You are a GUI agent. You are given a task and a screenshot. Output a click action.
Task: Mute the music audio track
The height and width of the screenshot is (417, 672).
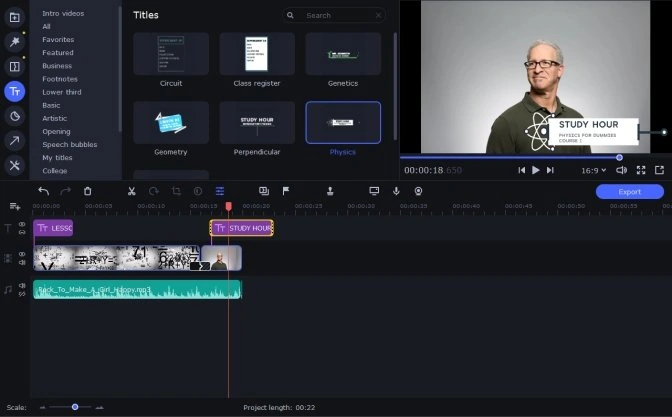pos(22,285)
